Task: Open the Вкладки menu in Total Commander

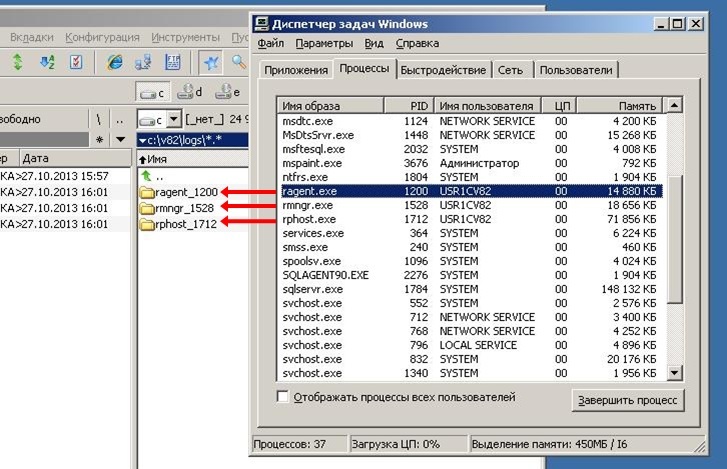Action: (x=32, y=37)
